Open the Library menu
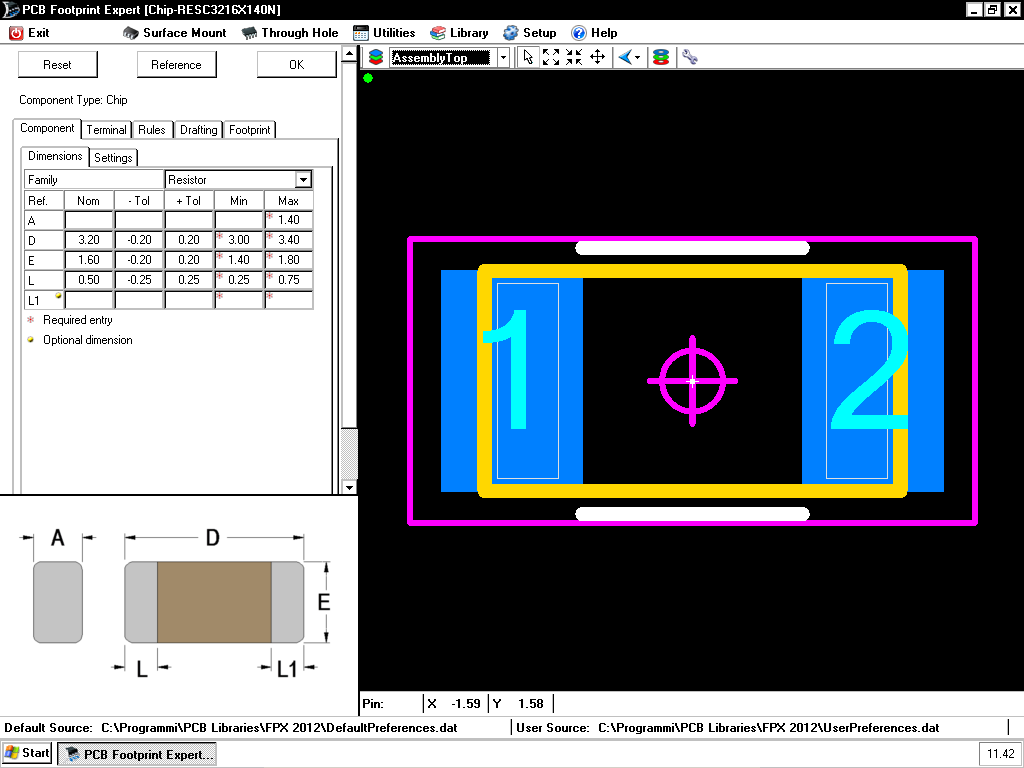This screenshot has width=1024, height=768. pyautogui.click(x=459, y=33)
